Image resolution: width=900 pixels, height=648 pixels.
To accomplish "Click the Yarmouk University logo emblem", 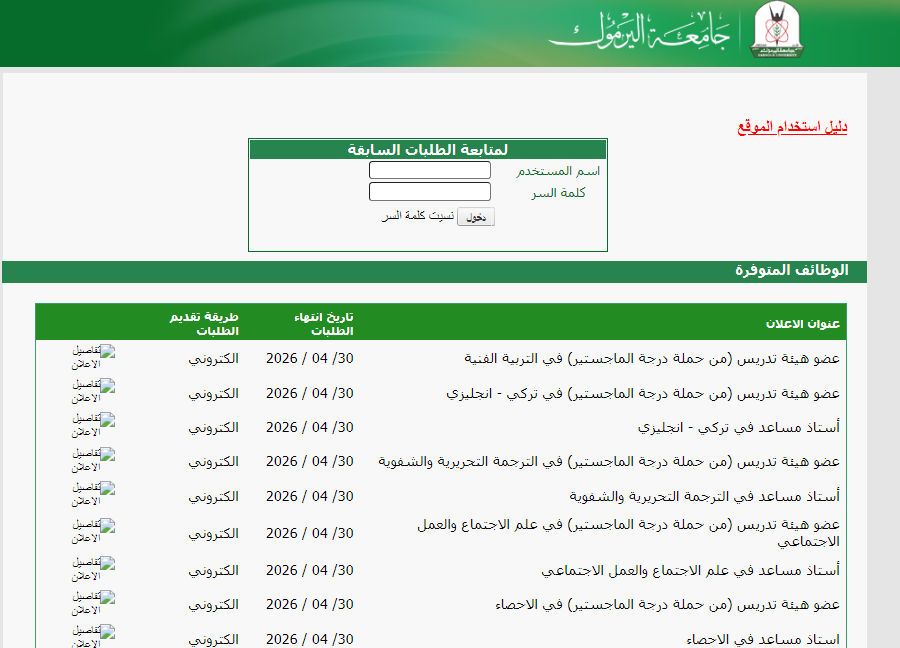I will tap(777, 32).
